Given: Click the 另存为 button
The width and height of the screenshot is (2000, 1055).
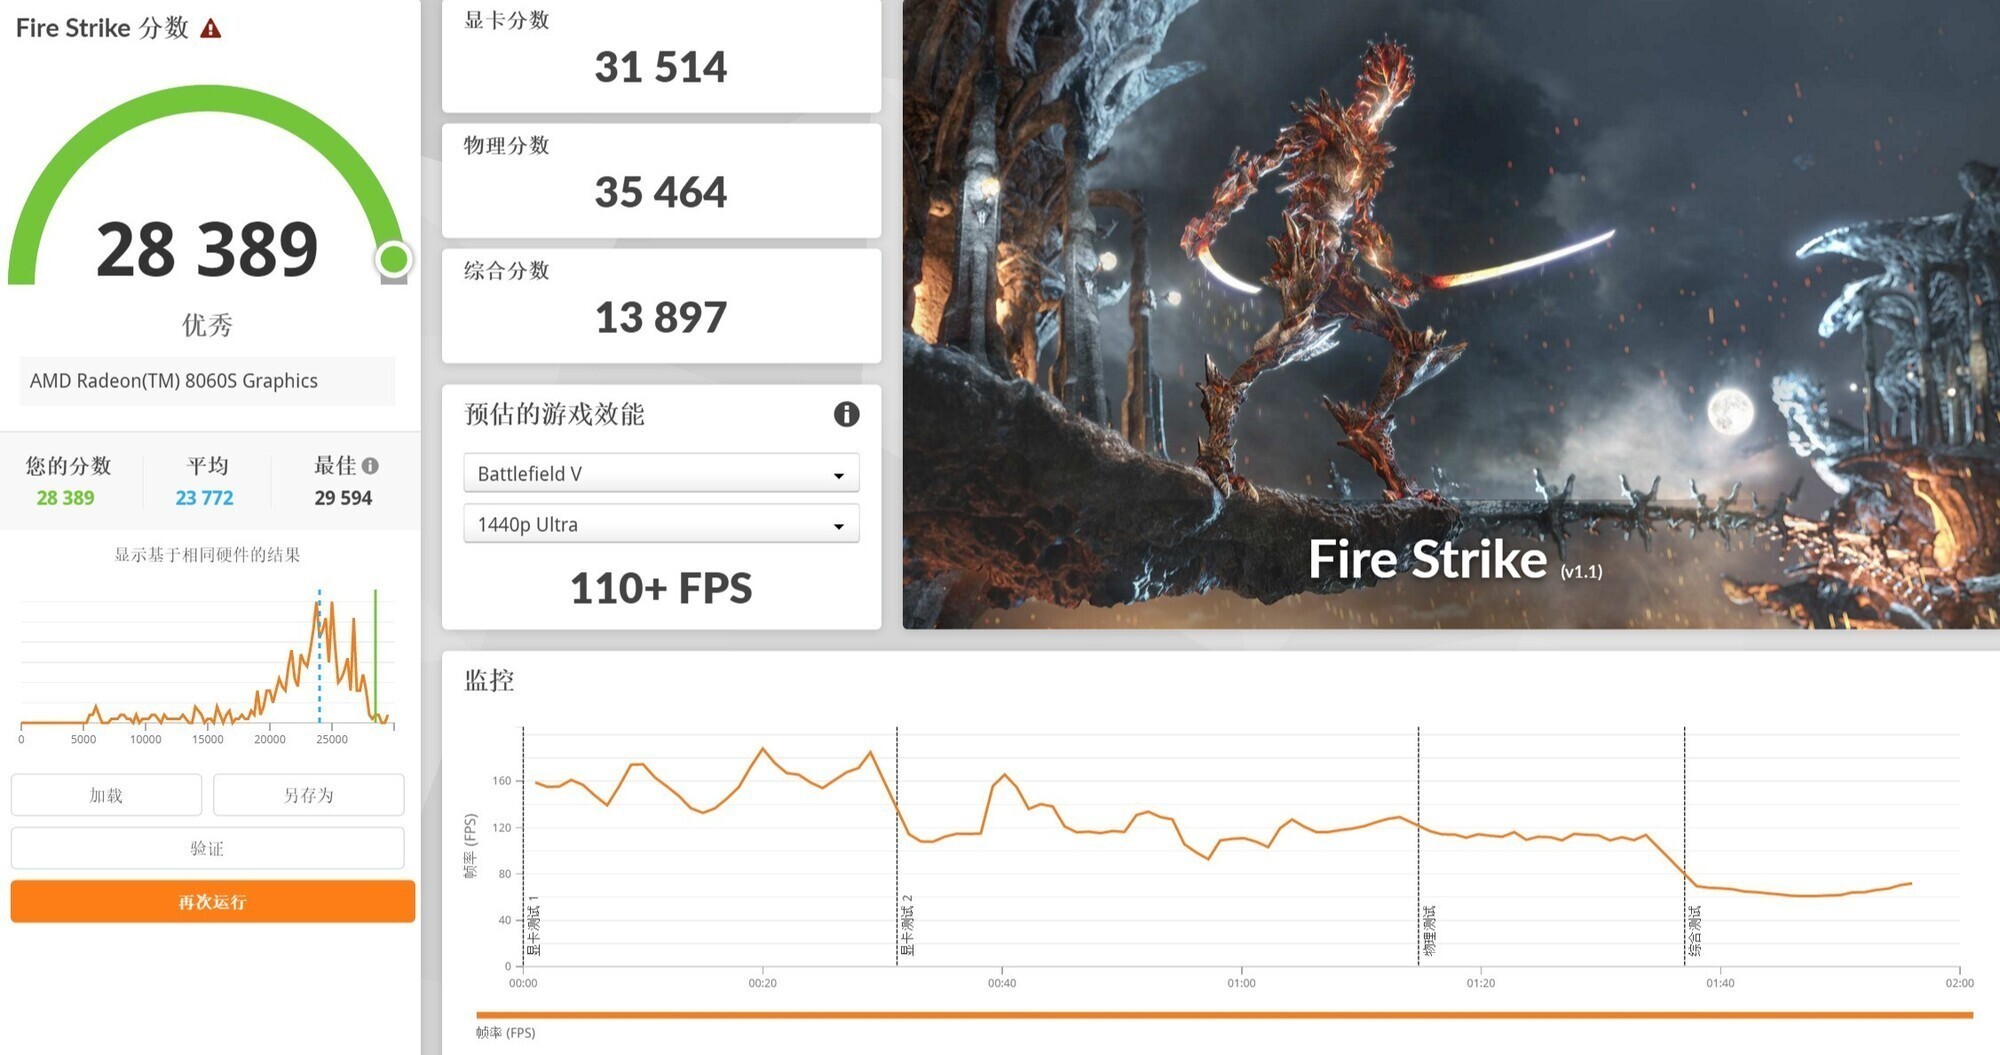Looking at the screenshot, I should coord(308,795).
